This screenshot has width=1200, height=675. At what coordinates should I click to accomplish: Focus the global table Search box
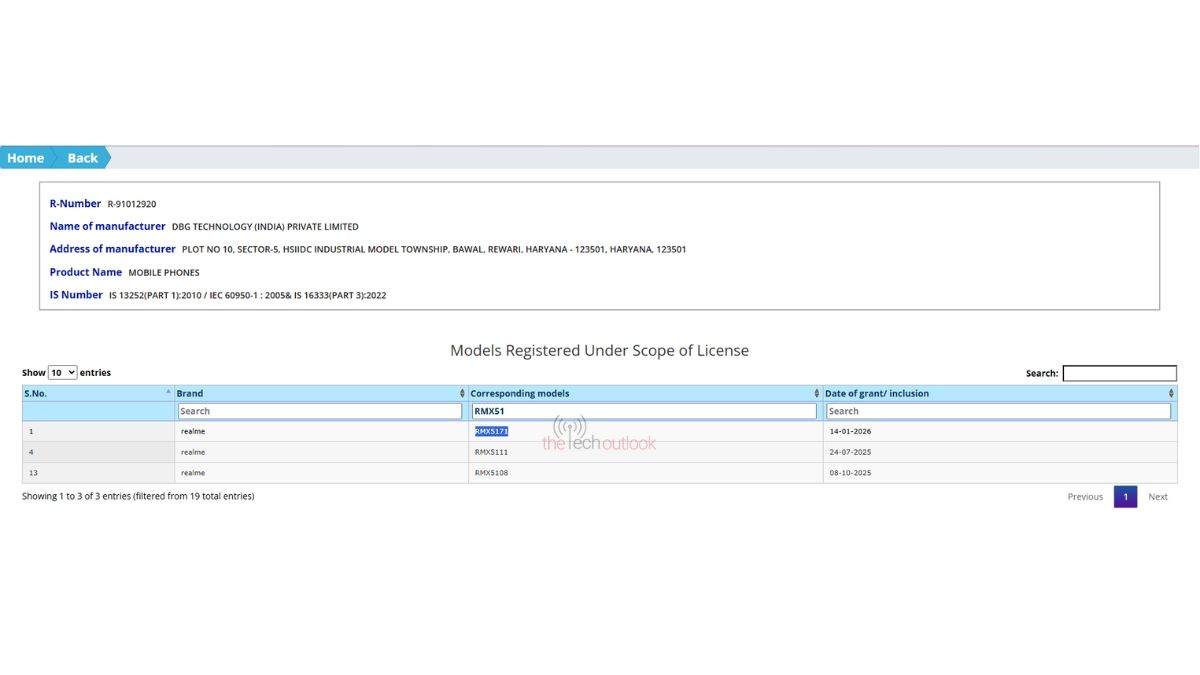tap(1119, 373)
